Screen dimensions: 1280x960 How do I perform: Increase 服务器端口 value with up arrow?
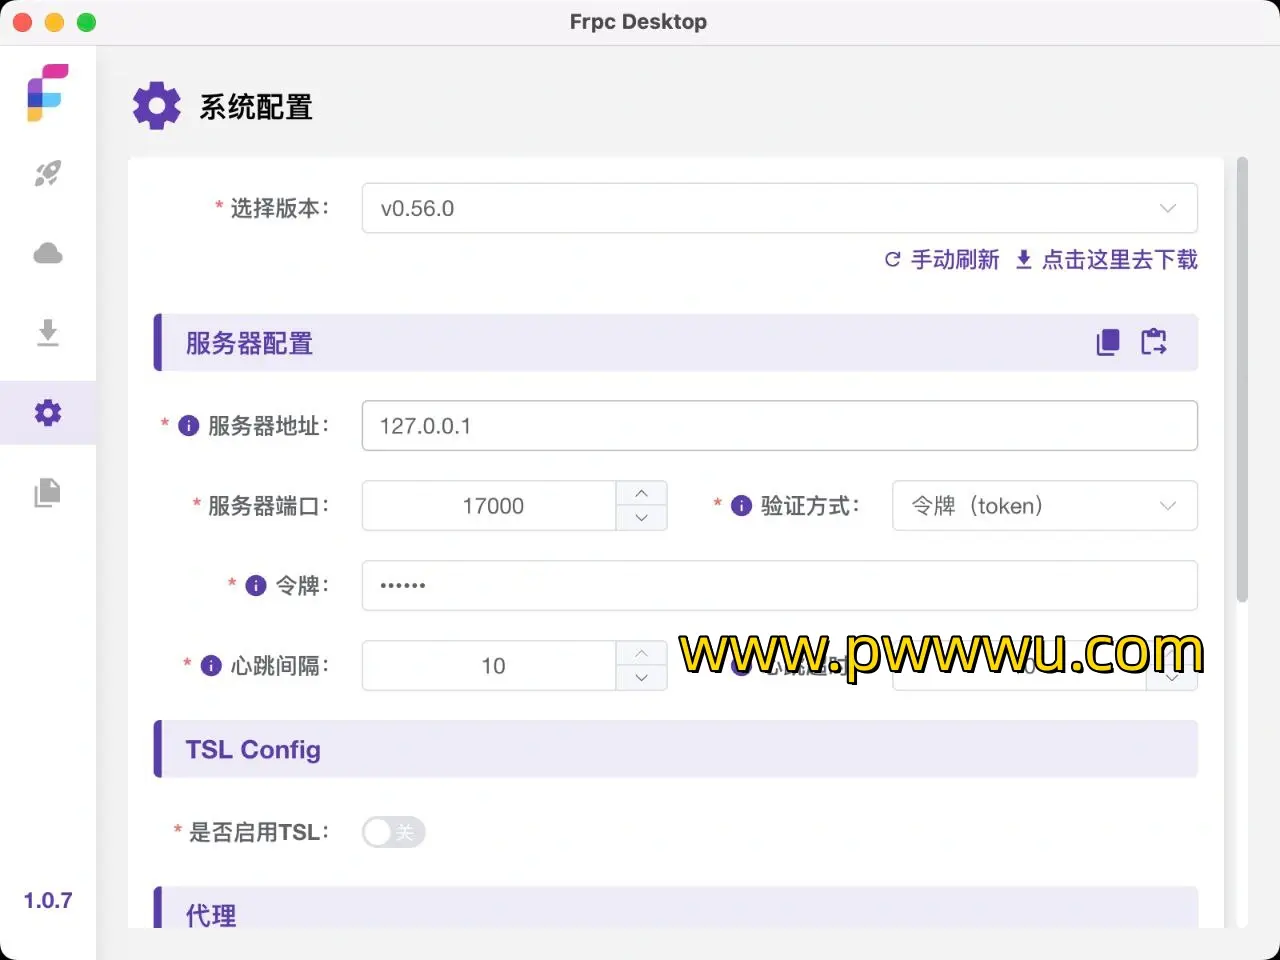(x=641, y=494)
